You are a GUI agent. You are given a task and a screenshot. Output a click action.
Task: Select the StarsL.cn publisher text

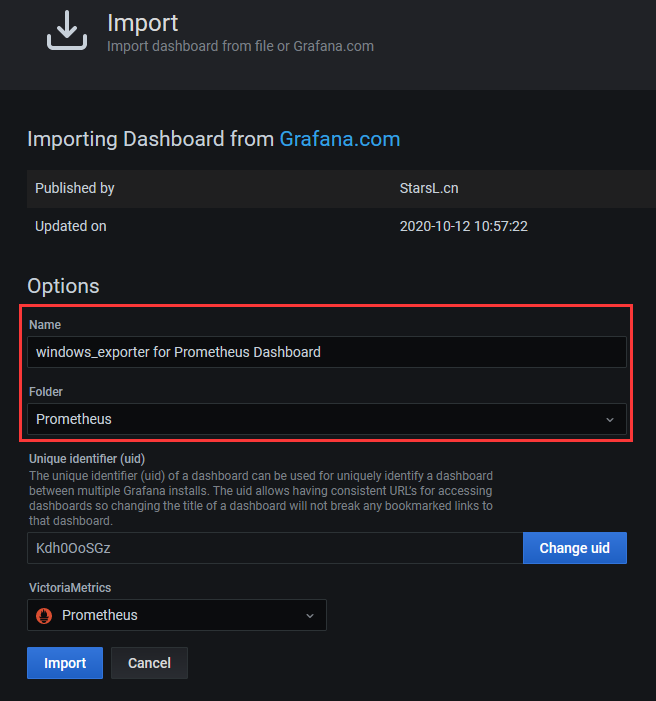click(429, 188)
